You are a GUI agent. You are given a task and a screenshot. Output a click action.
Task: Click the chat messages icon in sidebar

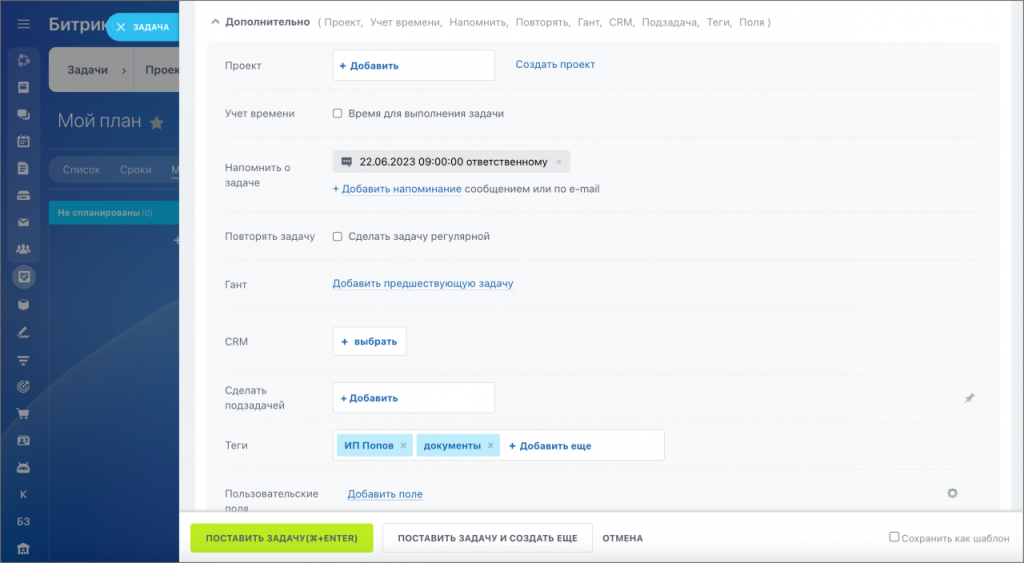click(x=24, y=114)
